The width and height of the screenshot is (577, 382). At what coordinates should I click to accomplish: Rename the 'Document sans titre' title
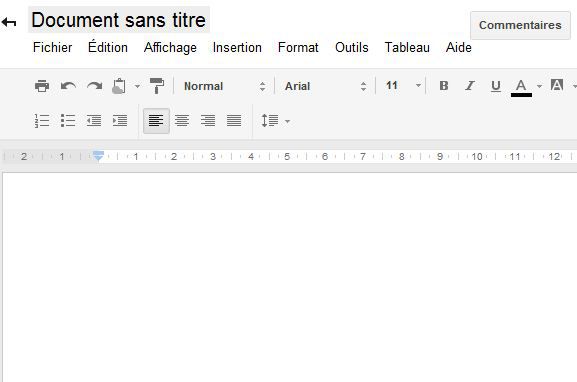pos(118,20)
